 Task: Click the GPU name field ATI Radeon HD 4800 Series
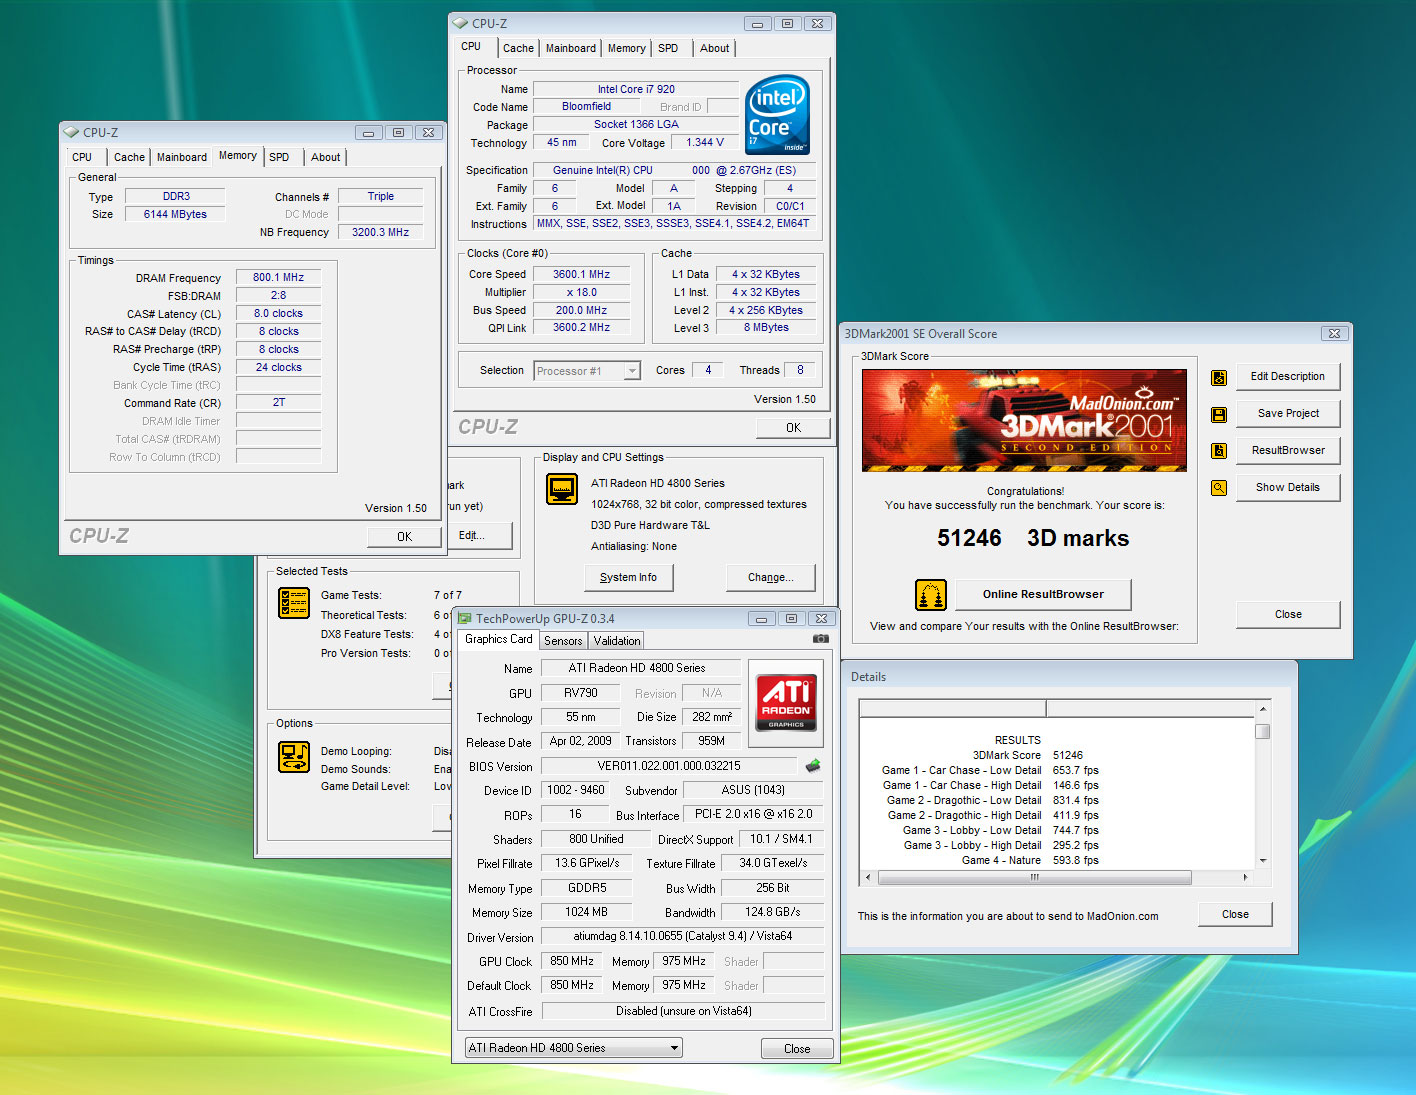641,668
